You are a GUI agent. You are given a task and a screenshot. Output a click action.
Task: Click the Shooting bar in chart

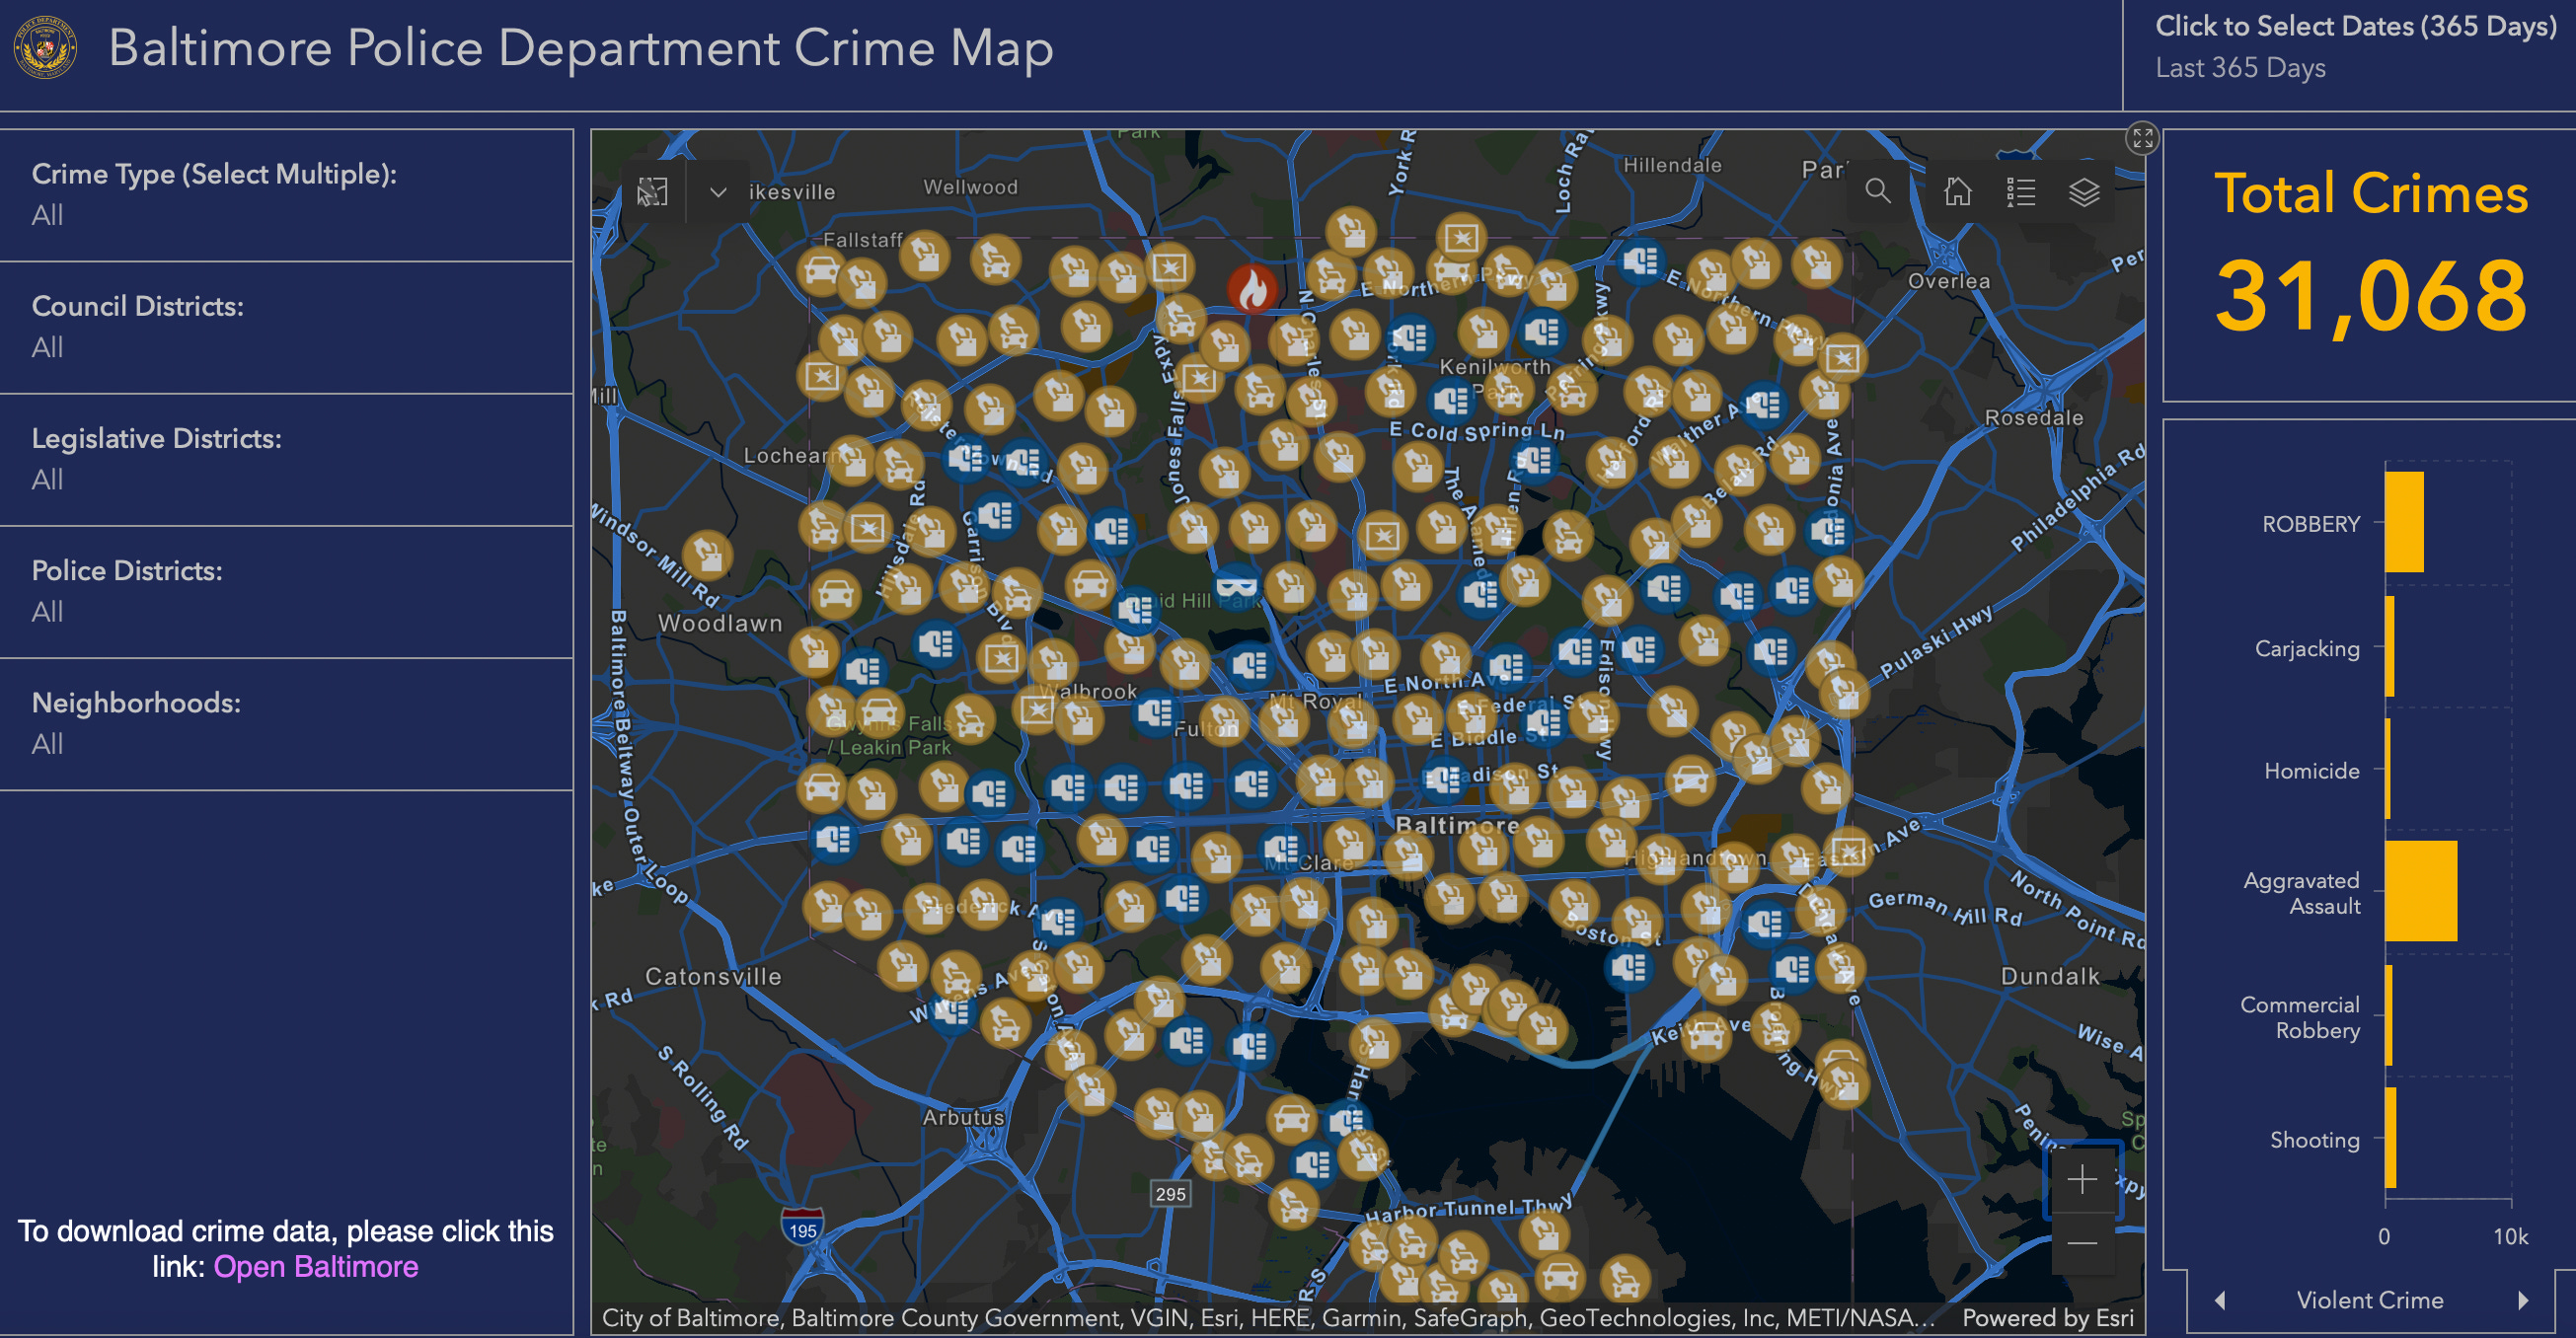[2391, 1138]
